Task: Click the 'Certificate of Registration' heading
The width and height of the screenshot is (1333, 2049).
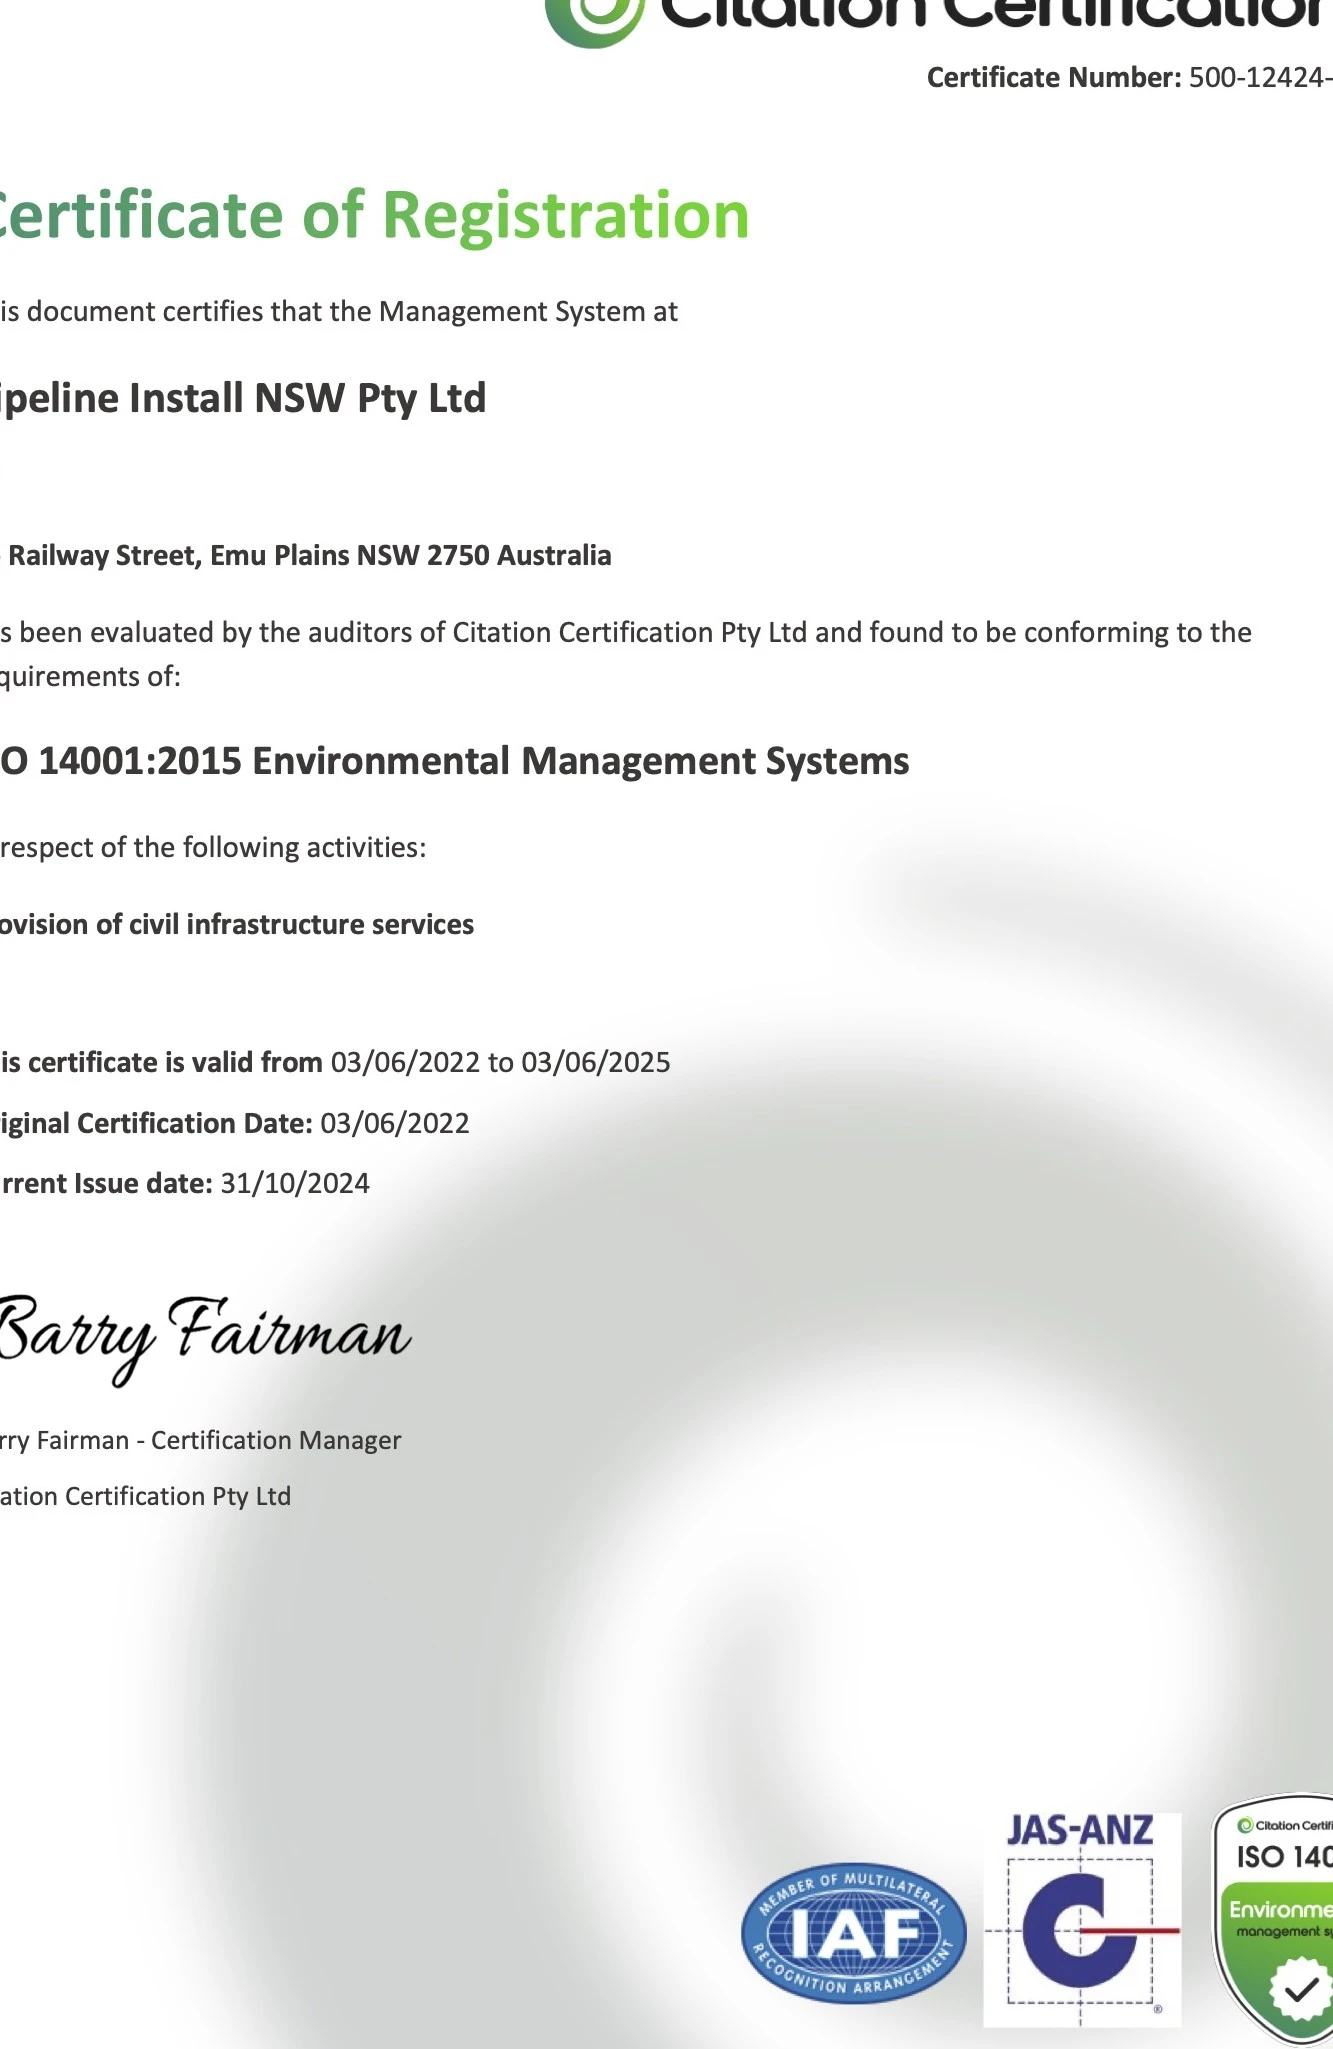Action: click(x=374, y=215)
